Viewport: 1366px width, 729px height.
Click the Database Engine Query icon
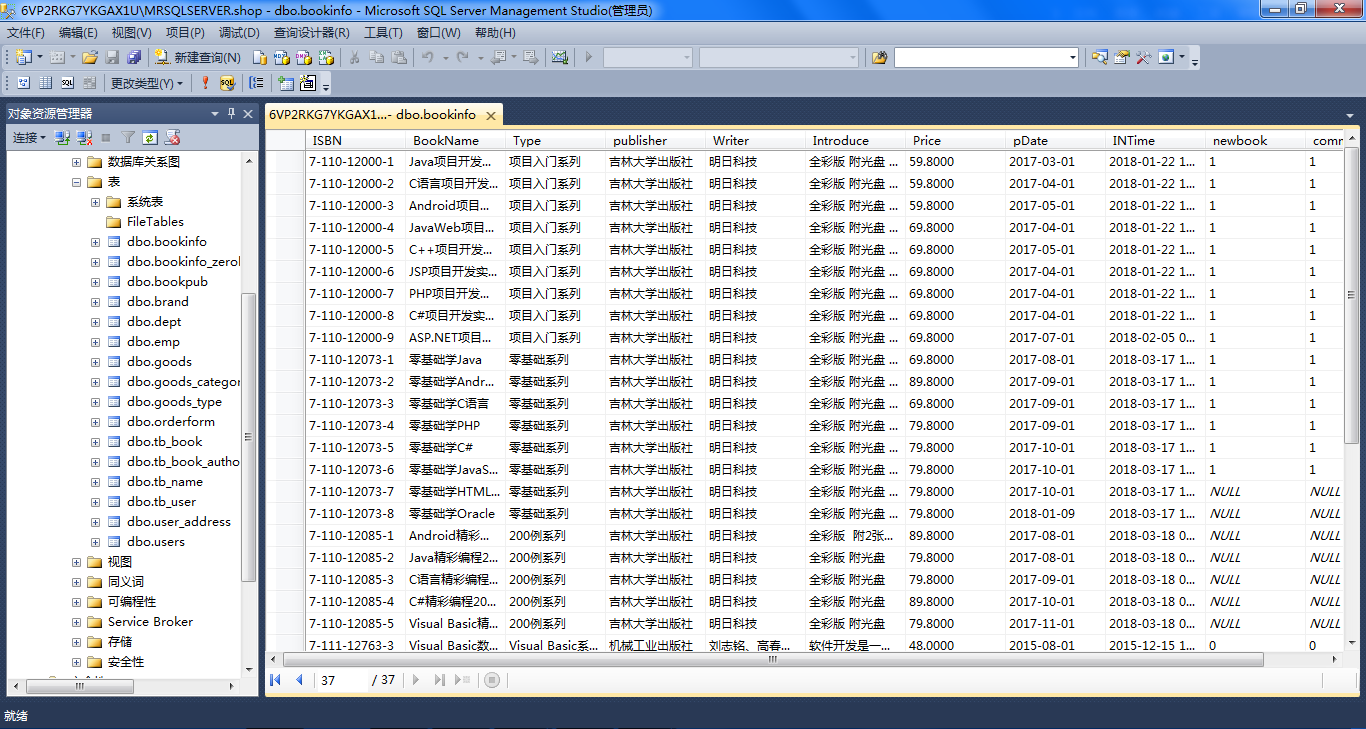coord(260,58)
